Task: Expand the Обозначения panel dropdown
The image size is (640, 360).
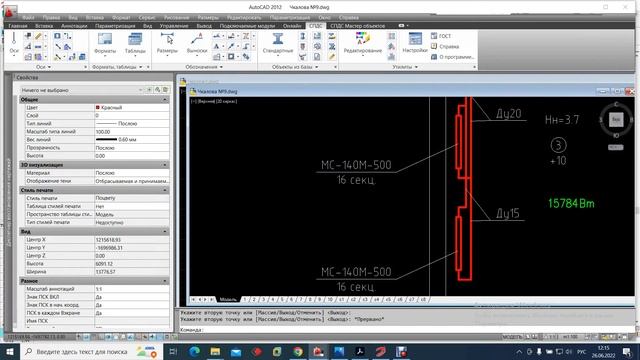Action: (204, 67)
